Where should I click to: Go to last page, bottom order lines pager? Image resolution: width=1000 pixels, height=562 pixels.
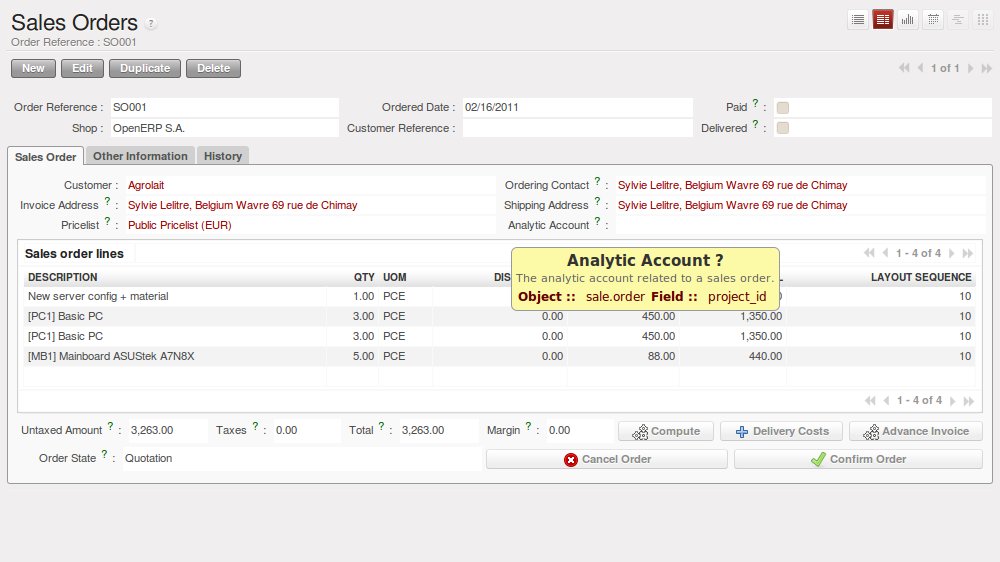[x=969, y=401]
